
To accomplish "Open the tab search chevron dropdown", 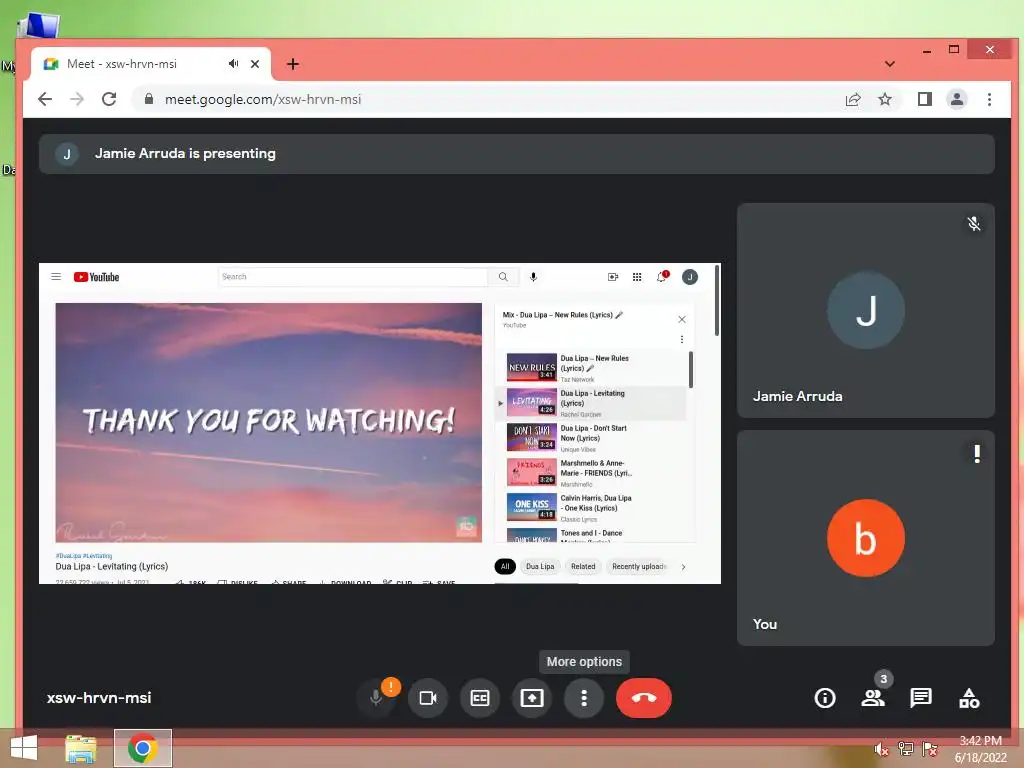I will [889, 64].
